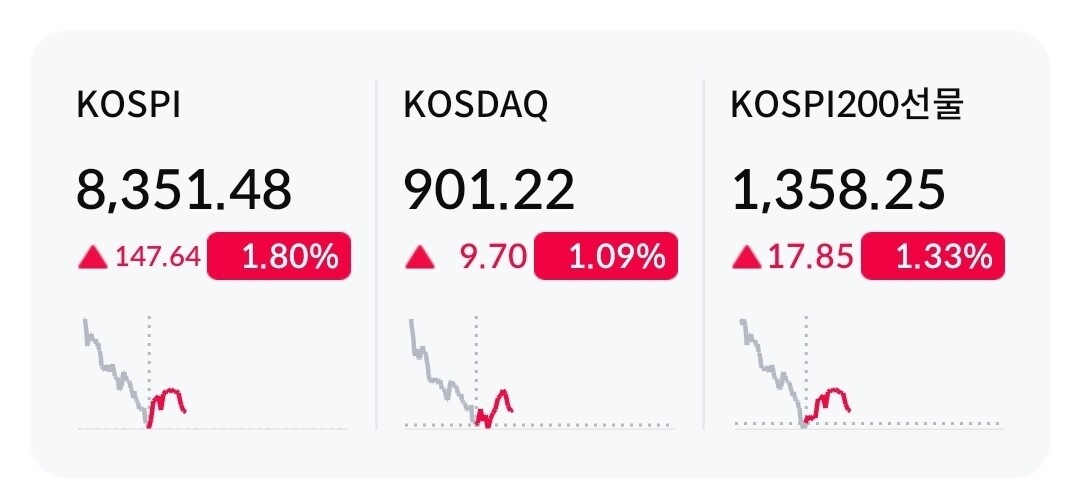Image resolution: width=1080 pixels, height=503 pixels.
Task: Click the futures value 1,358.25
Action: [838, 192]
